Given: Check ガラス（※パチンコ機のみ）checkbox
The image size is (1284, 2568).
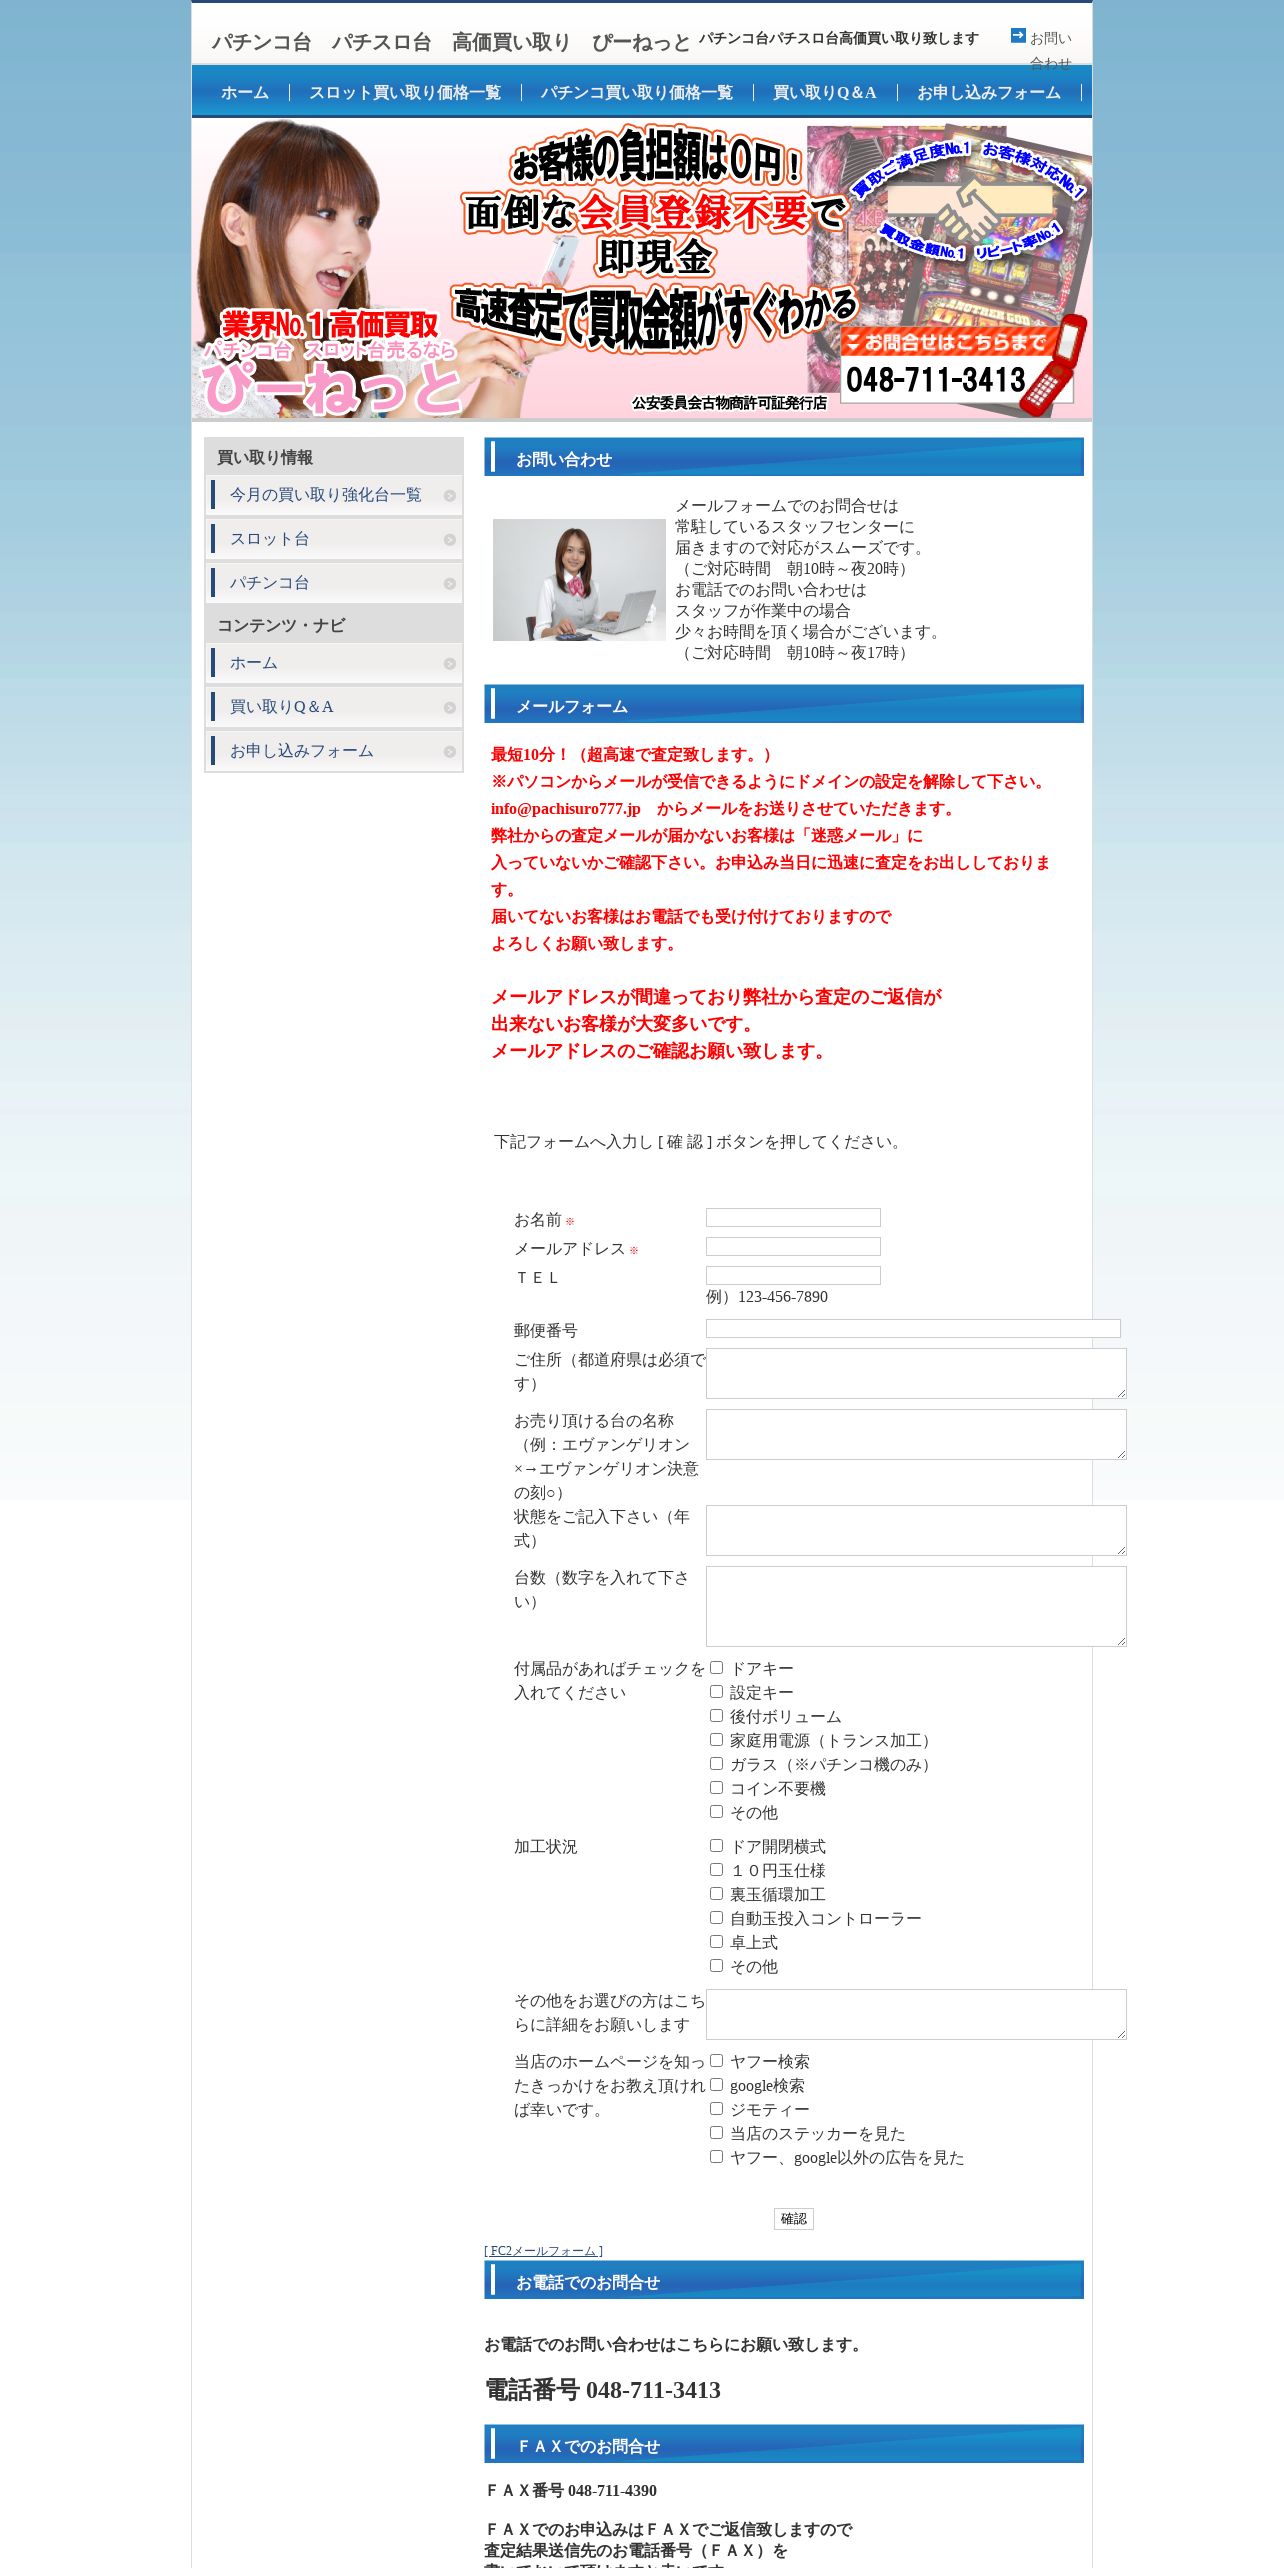Looking at the screenshot, I should (716, 1763).
